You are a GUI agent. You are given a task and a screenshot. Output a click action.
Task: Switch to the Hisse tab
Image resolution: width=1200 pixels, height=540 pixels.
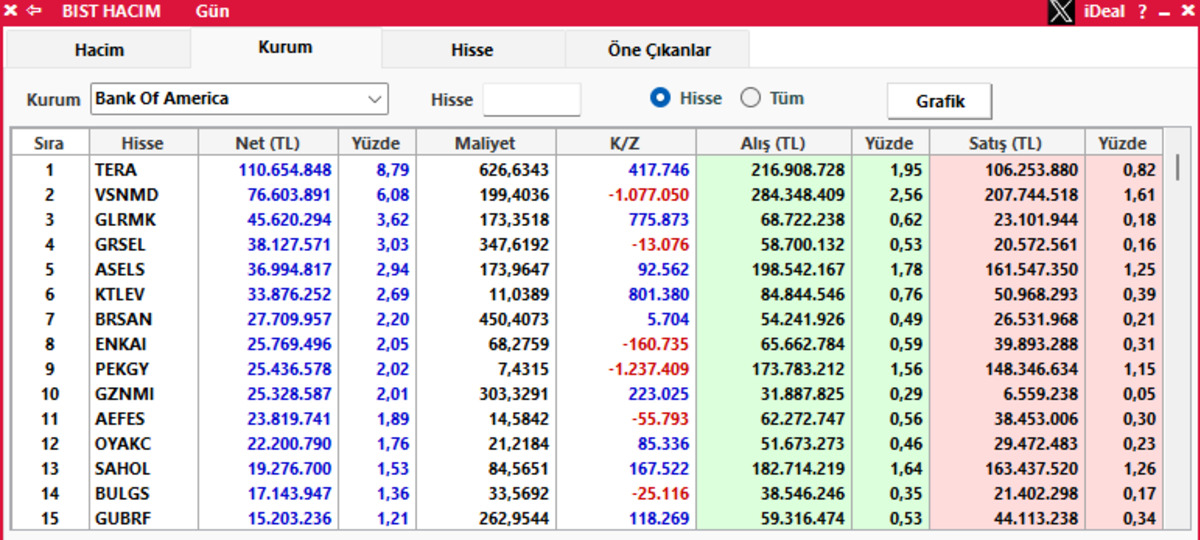coord(472,50)
